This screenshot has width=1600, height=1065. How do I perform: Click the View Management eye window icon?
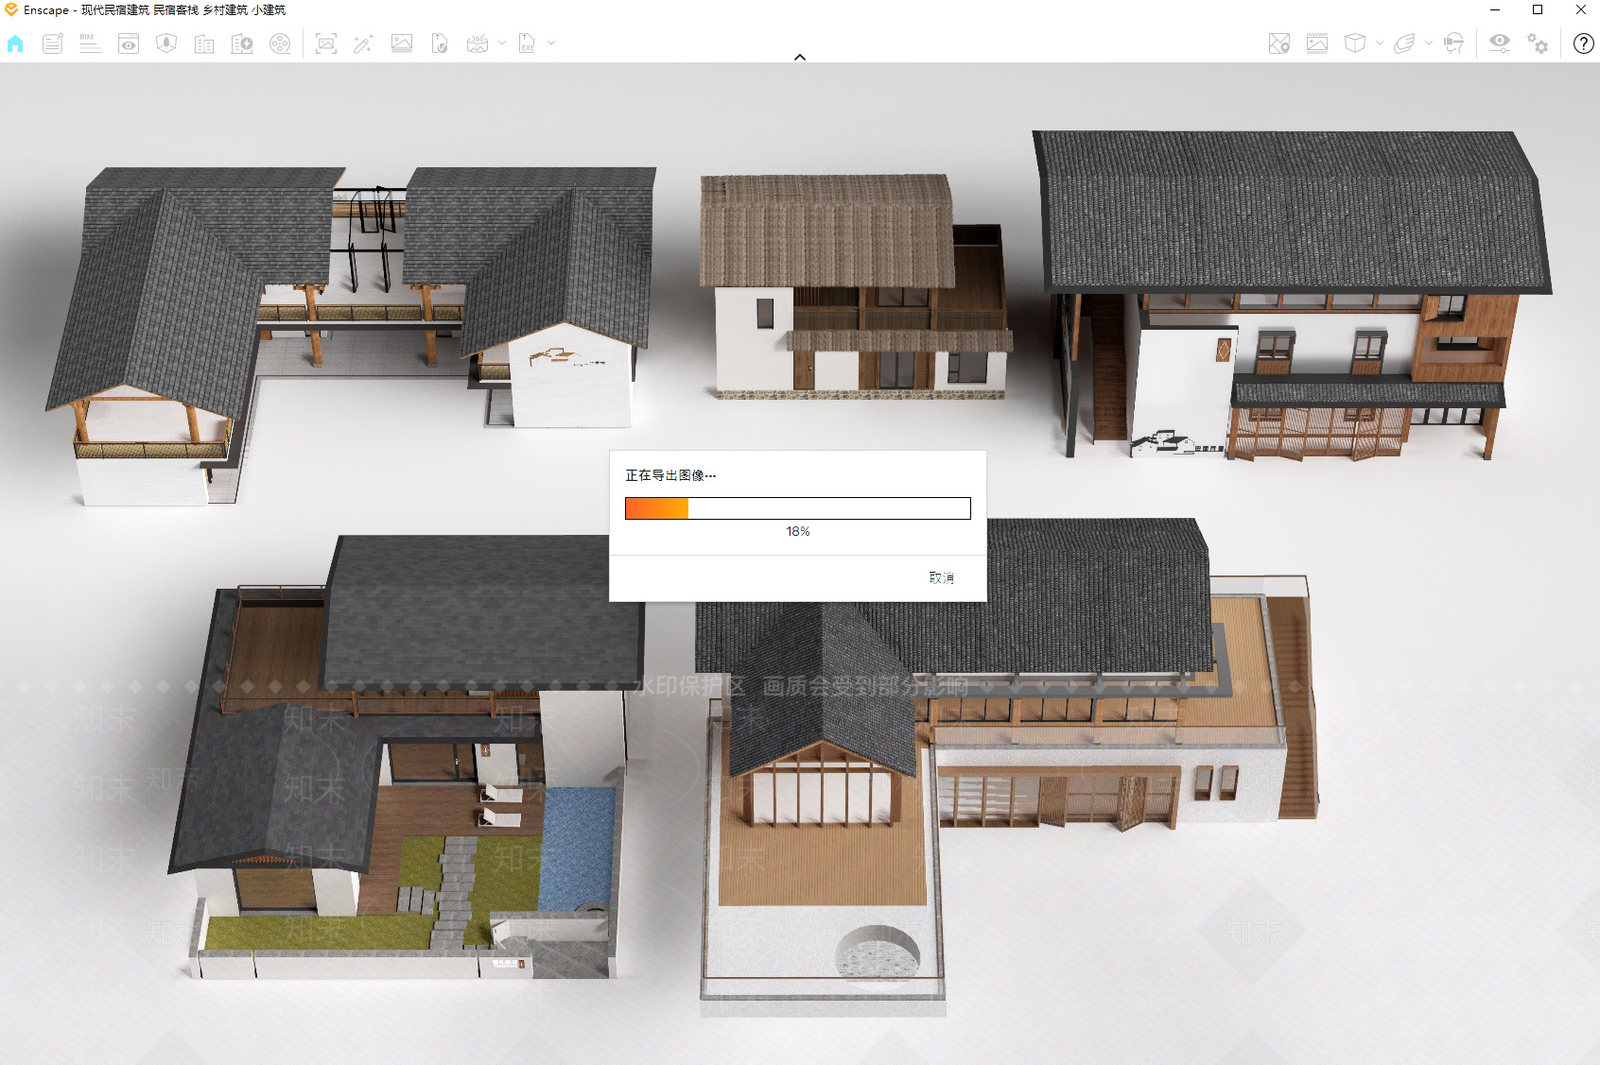point(128,43)
